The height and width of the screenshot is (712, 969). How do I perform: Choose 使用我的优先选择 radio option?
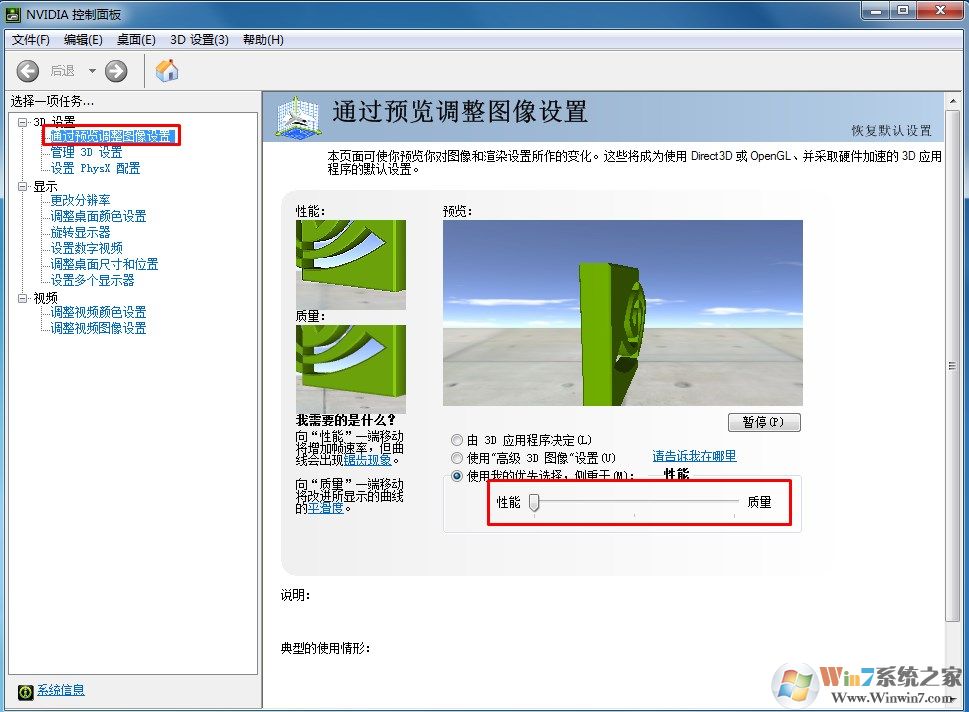tap(457, 476)
